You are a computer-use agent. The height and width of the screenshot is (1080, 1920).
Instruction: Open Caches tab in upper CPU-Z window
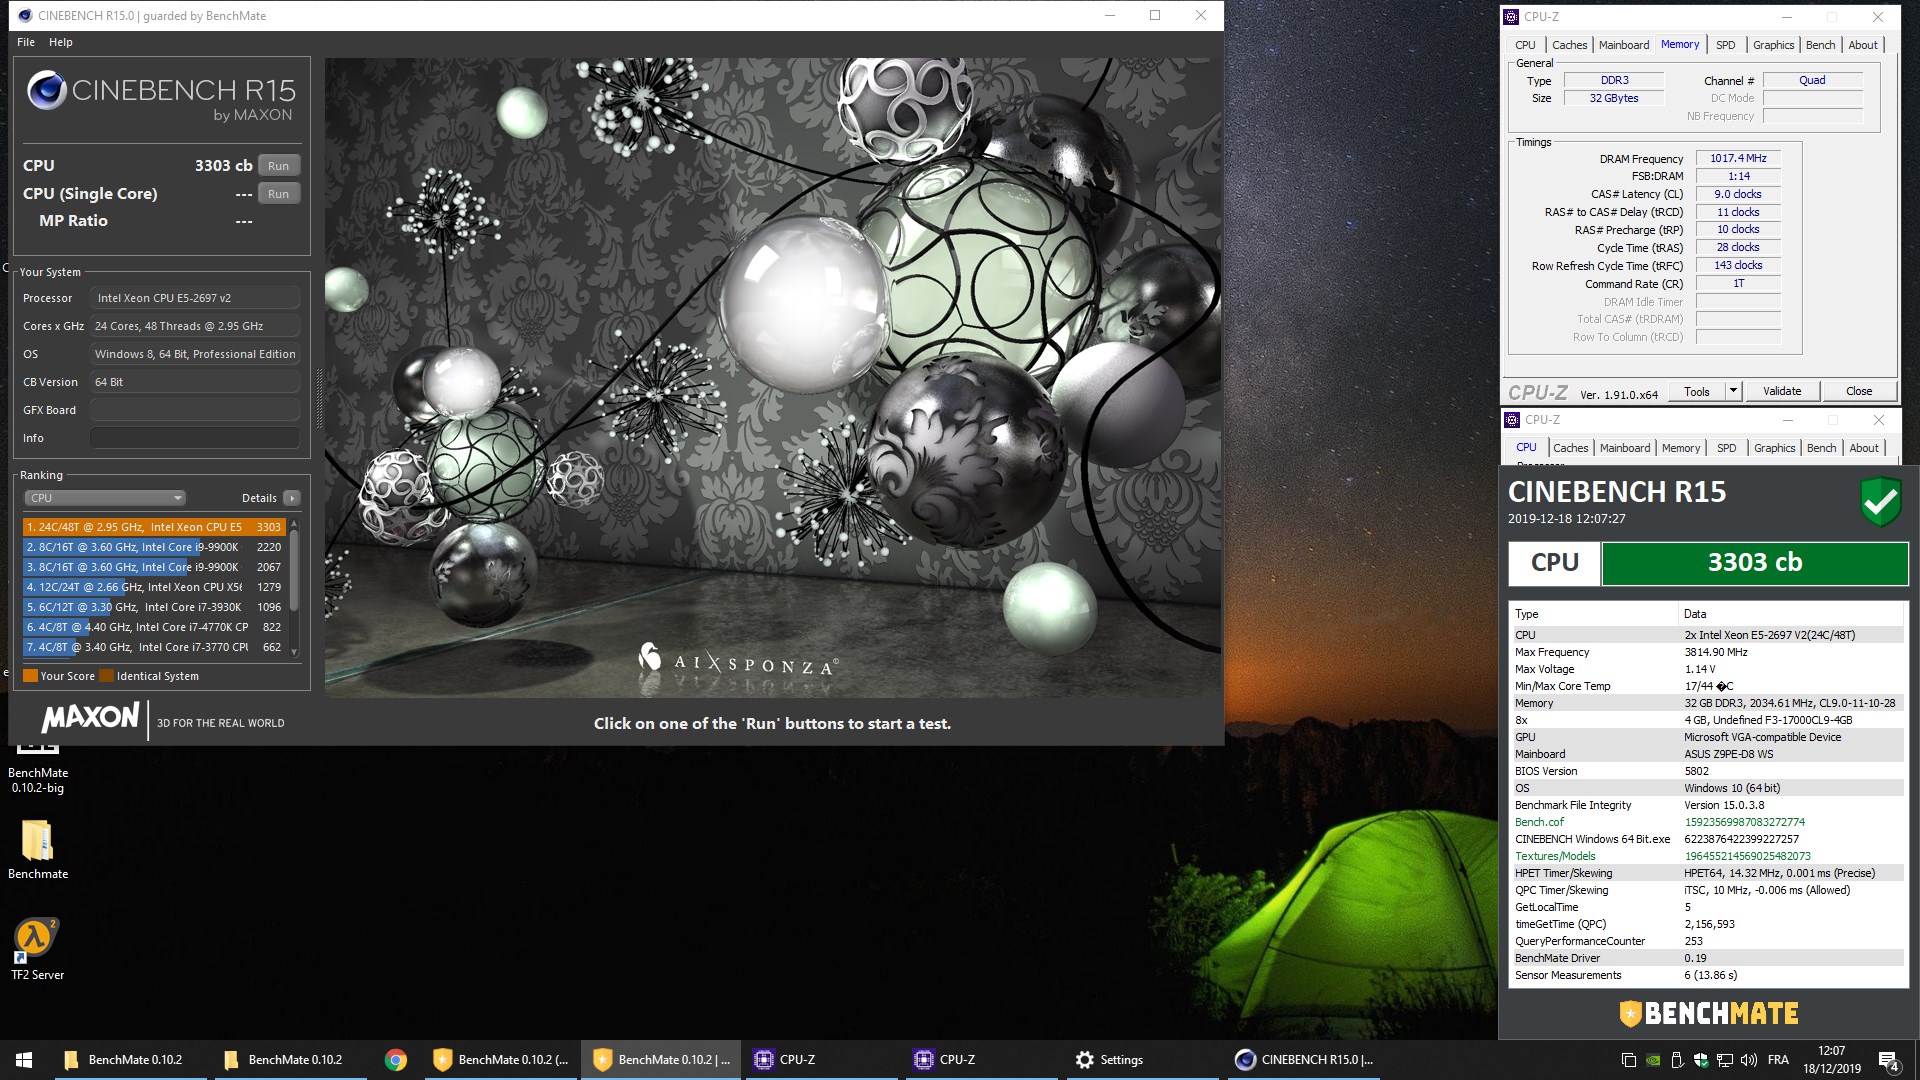tap(1569, 45)
